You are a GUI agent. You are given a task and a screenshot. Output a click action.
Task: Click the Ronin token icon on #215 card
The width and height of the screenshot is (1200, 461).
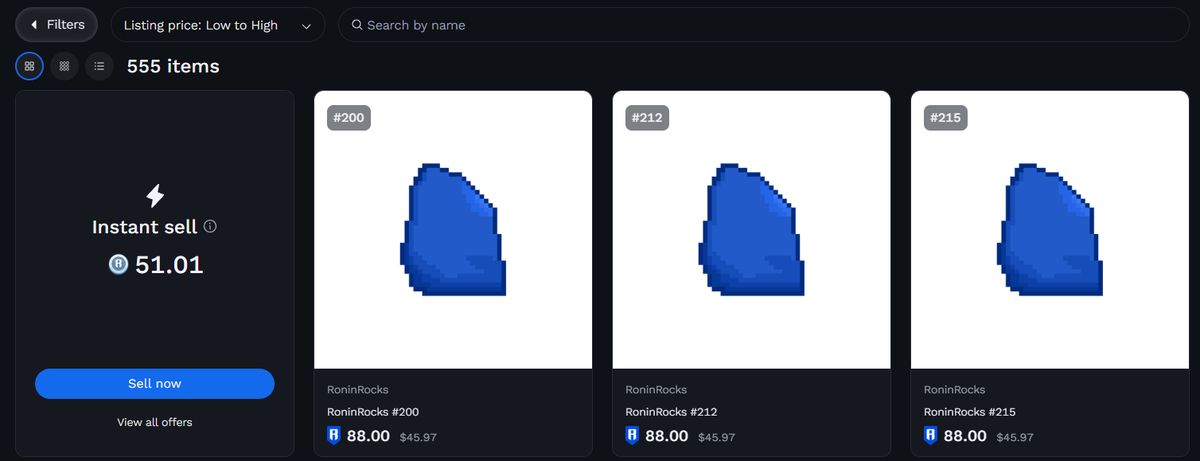point(931,436)
